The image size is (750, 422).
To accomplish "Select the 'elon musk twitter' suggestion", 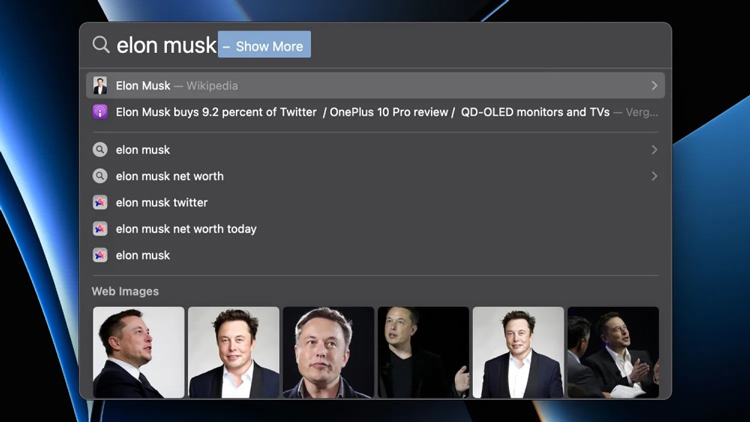I will coord(375,202).
